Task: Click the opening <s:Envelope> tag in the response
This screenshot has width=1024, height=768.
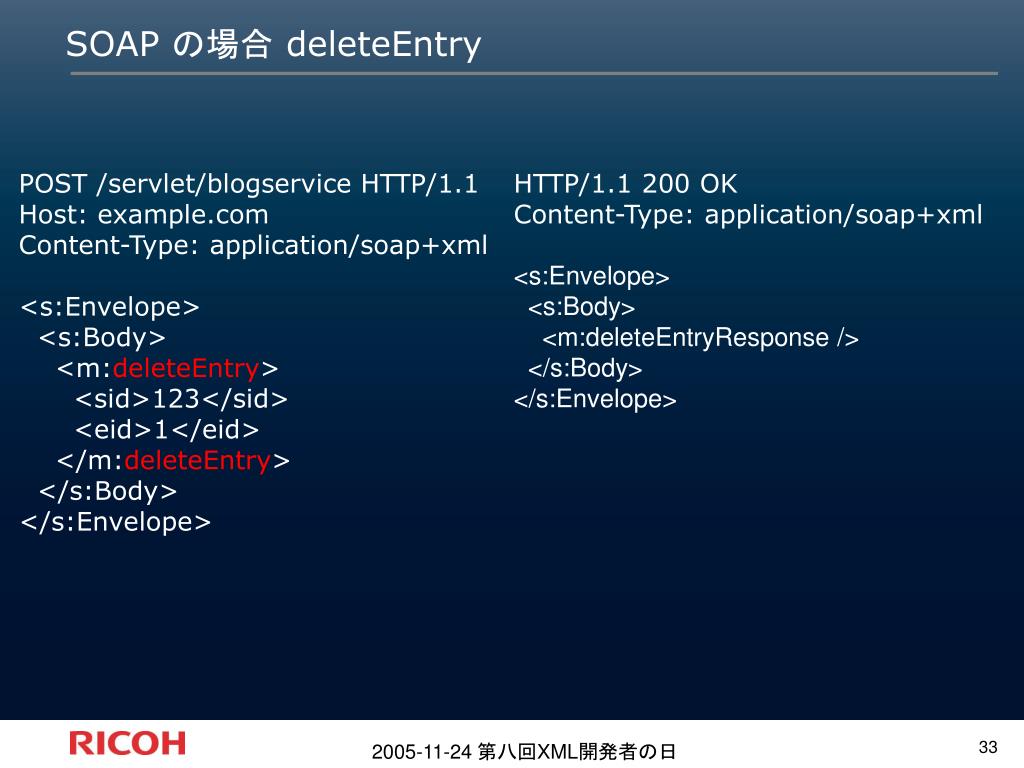Action: [x=592, y=277]
